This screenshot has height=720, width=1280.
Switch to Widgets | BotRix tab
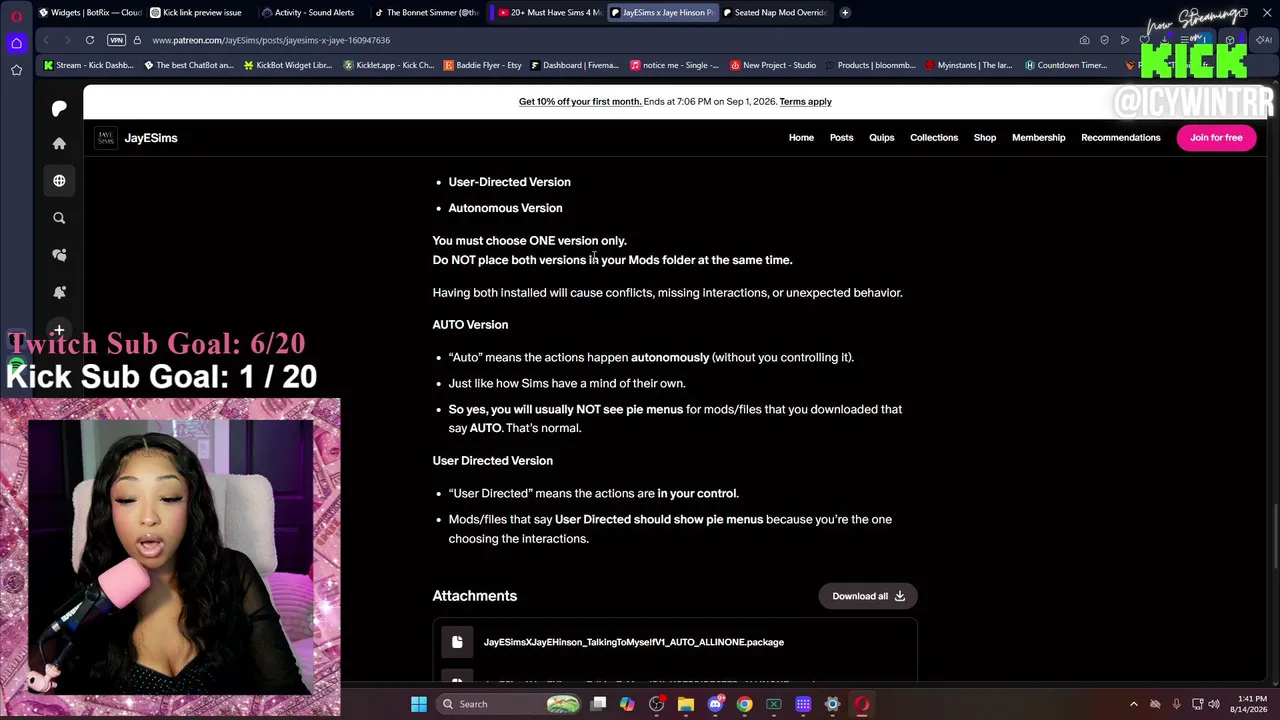[x=90, y=13]
